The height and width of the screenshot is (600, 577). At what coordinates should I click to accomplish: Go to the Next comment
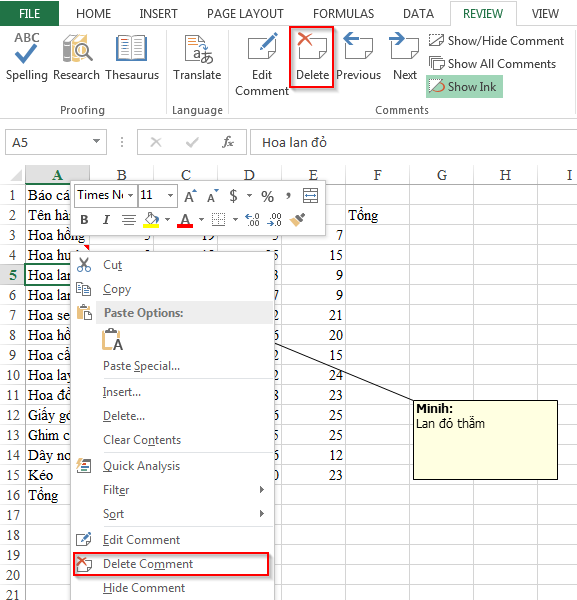pyautogui.click(x=405, y=57)
